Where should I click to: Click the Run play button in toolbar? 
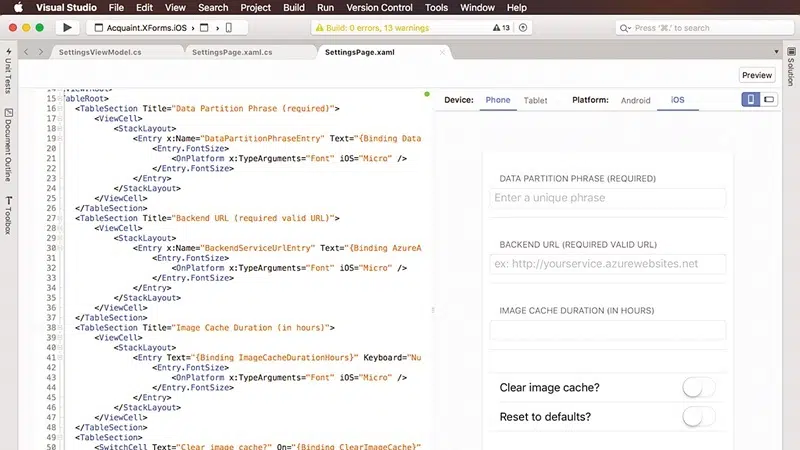[67, 28]
